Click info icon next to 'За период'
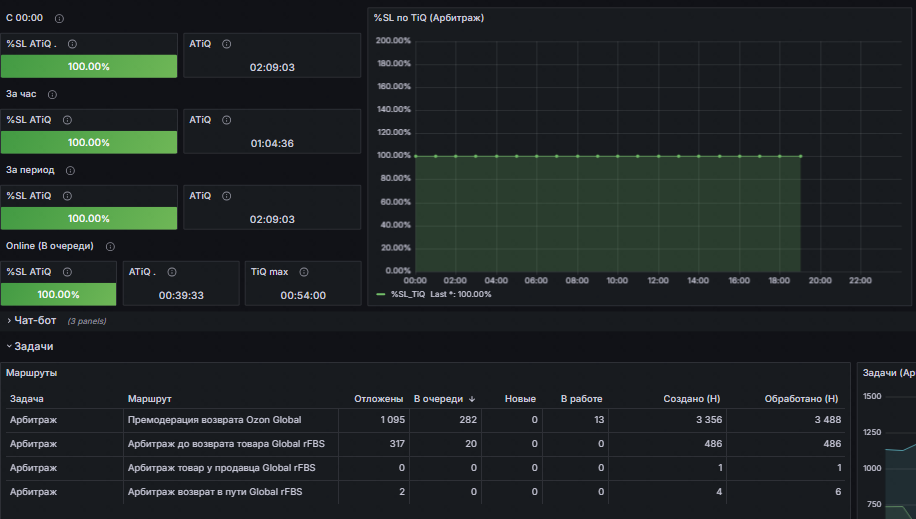The height and width of the screenshot is (519, 916). point(70,171)
